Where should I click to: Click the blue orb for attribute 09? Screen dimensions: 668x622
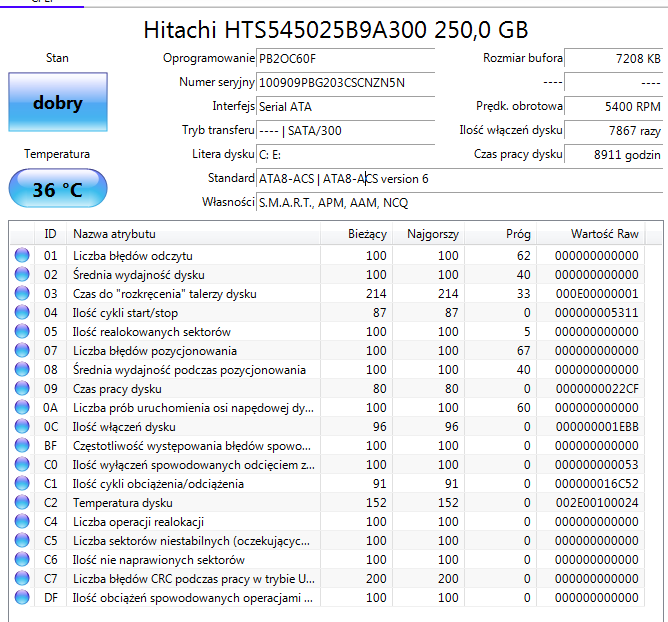(x=22, y=388)
